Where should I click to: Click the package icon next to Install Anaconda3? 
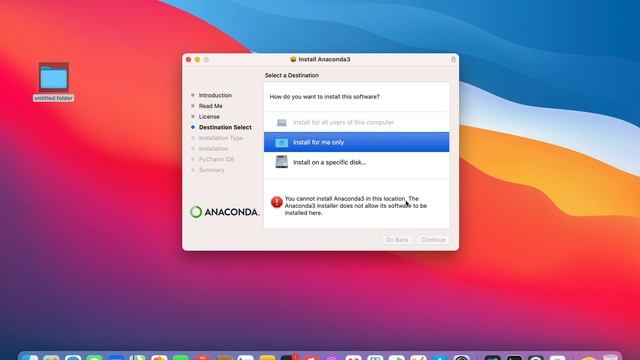(293, 59)
